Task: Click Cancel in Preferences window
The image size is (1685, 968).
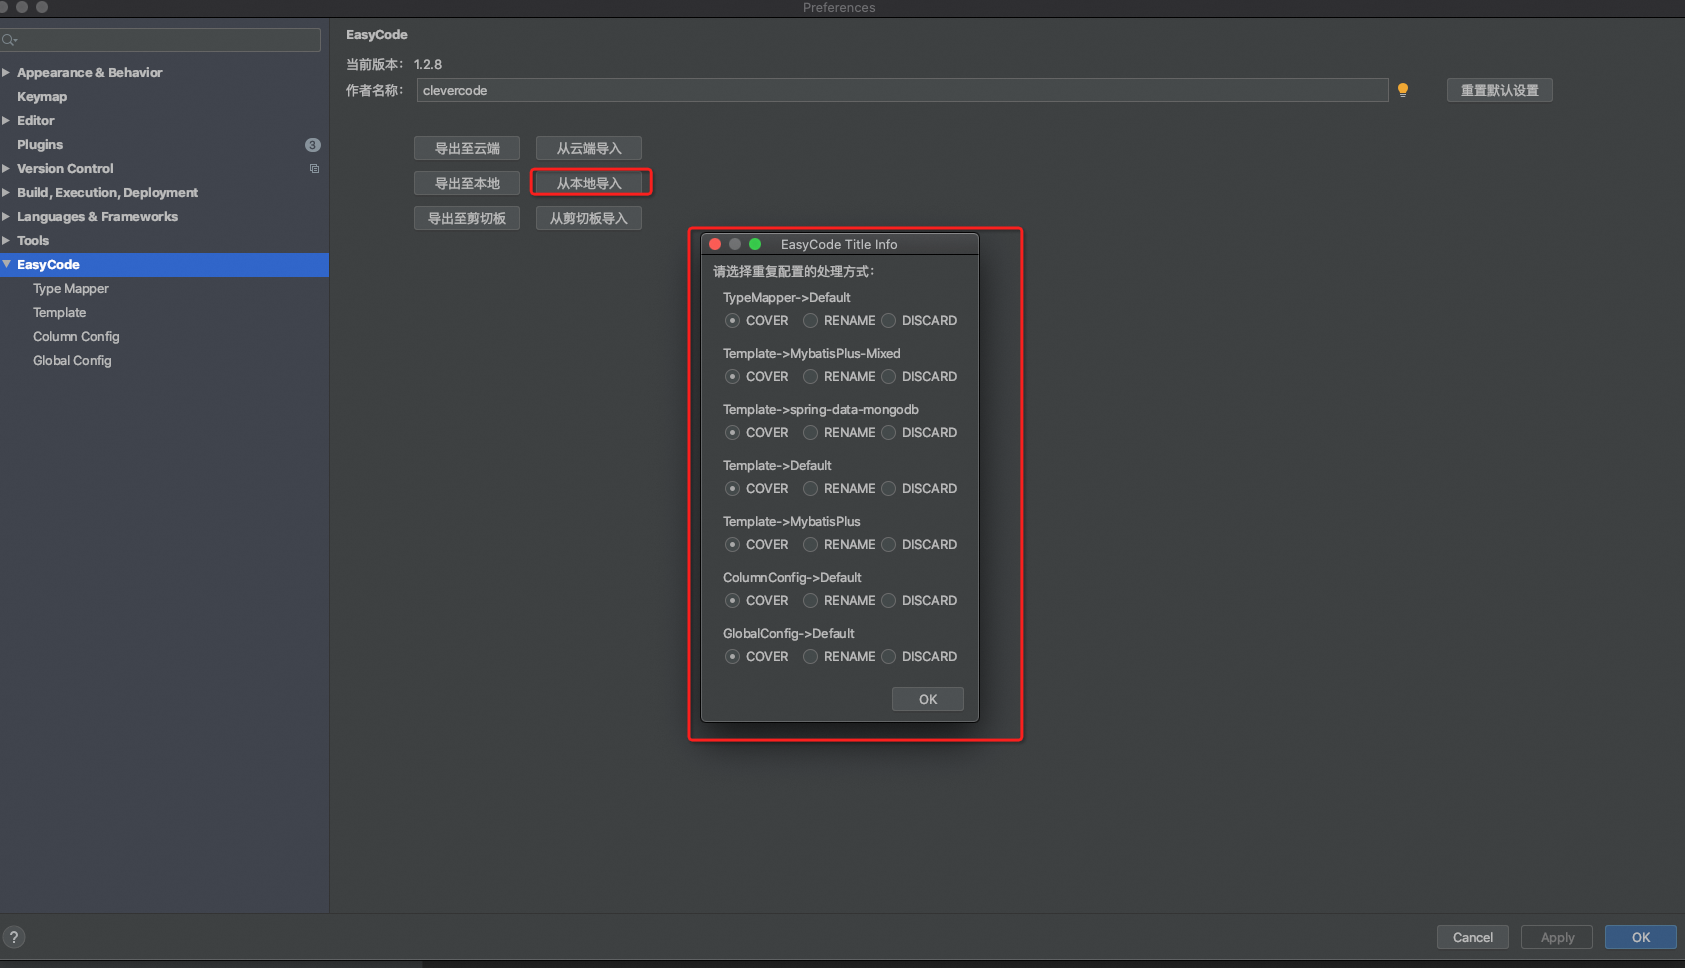Action: pos(1473,937)
